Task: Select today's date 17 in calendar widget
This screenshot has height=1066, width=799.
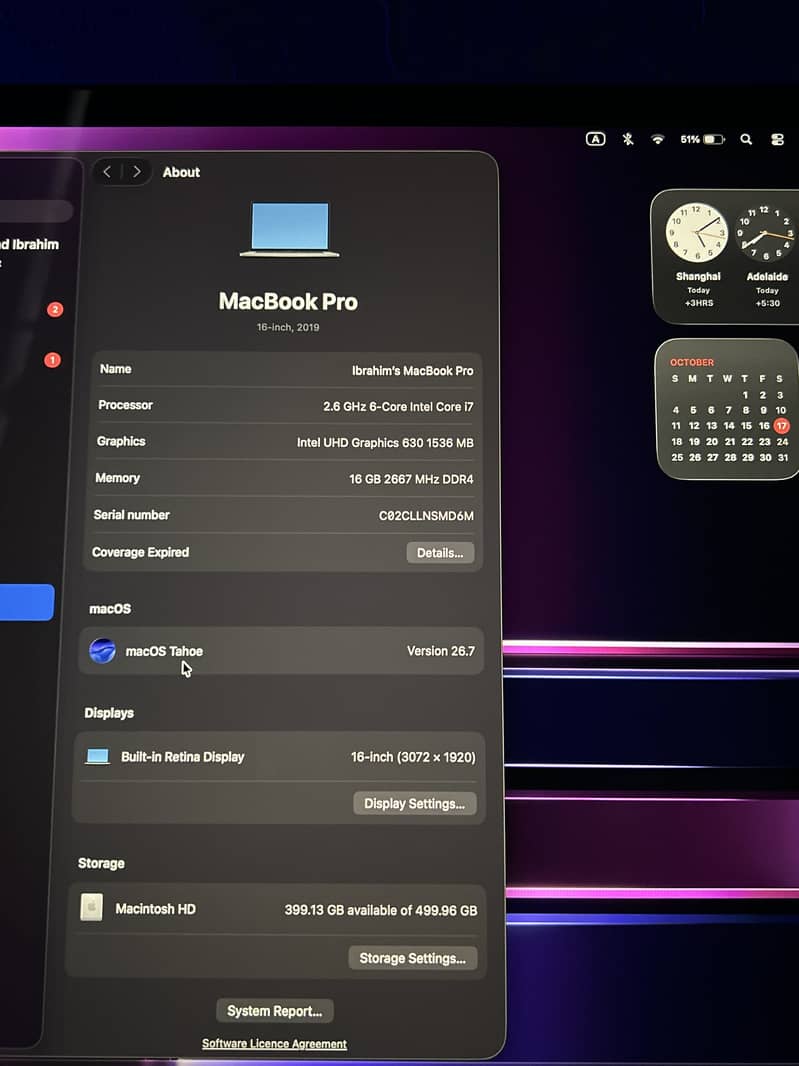Action: [781, 426]
